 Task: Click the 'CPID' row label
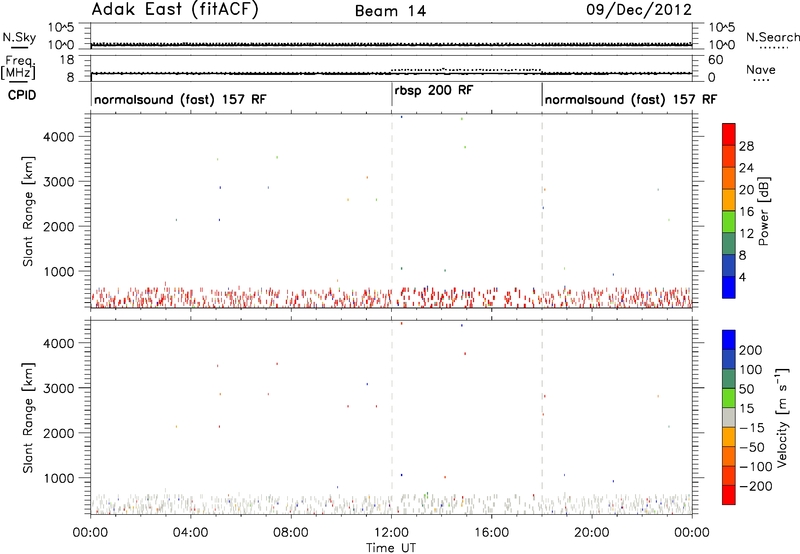(21, 95)
